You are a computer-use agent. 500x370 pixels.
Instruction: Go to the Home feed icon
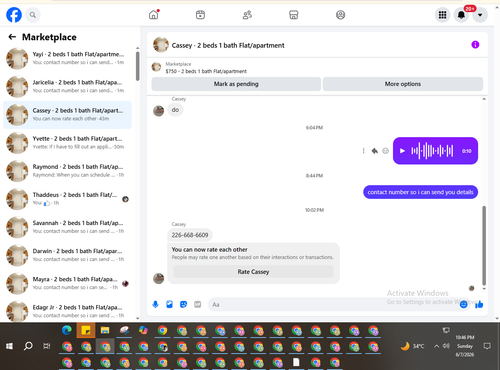(154, 15)
